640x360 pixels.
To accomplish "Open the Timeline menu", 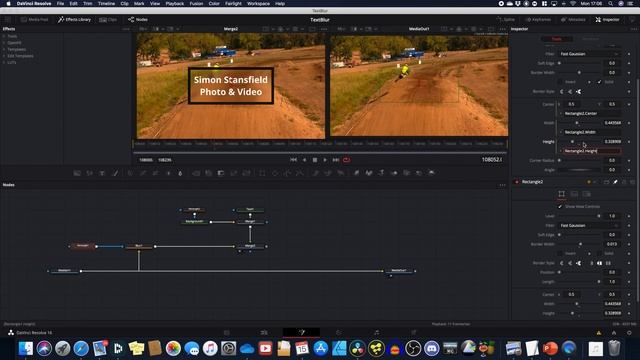I will pos(106,3).
